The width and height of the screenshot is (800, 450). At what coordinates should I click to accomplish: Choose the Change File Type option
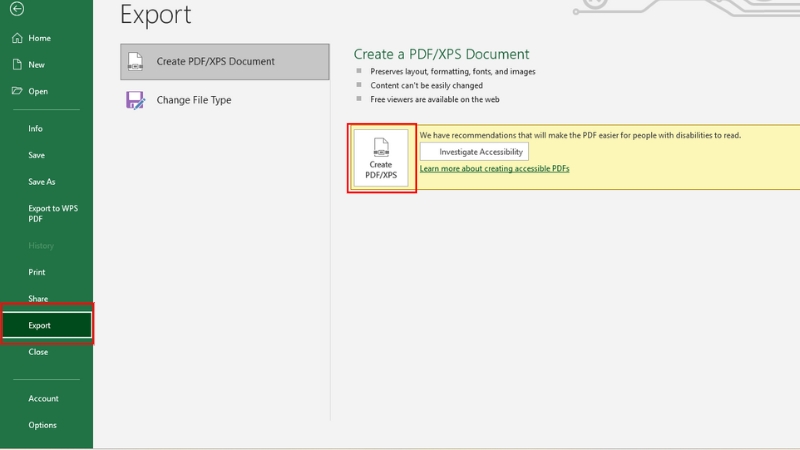[193, 100]
